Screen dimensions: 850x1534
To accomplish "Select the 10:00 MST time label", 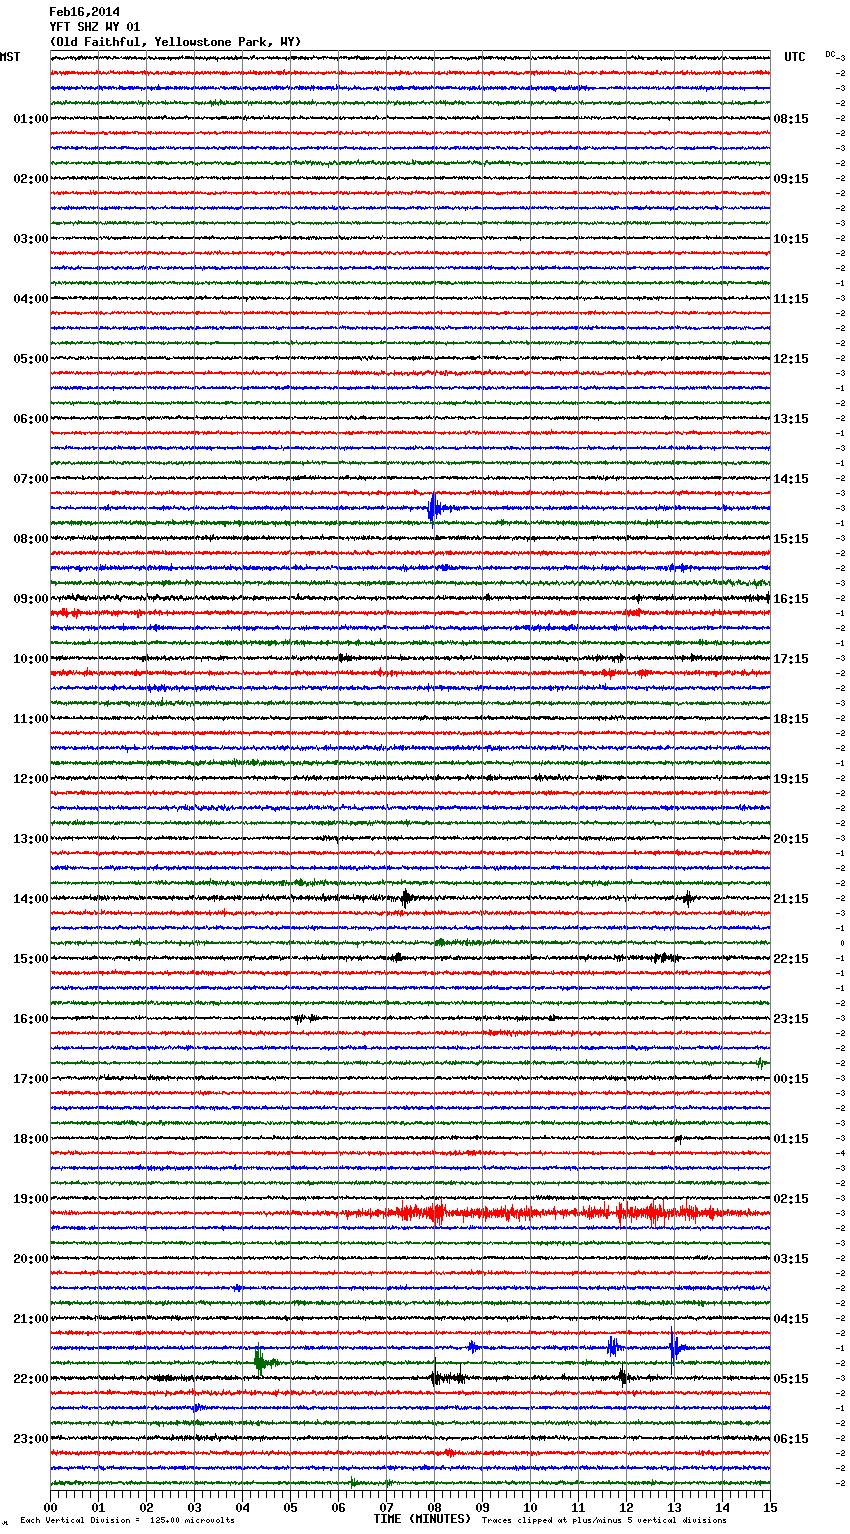I will click(x=30, y=659).
